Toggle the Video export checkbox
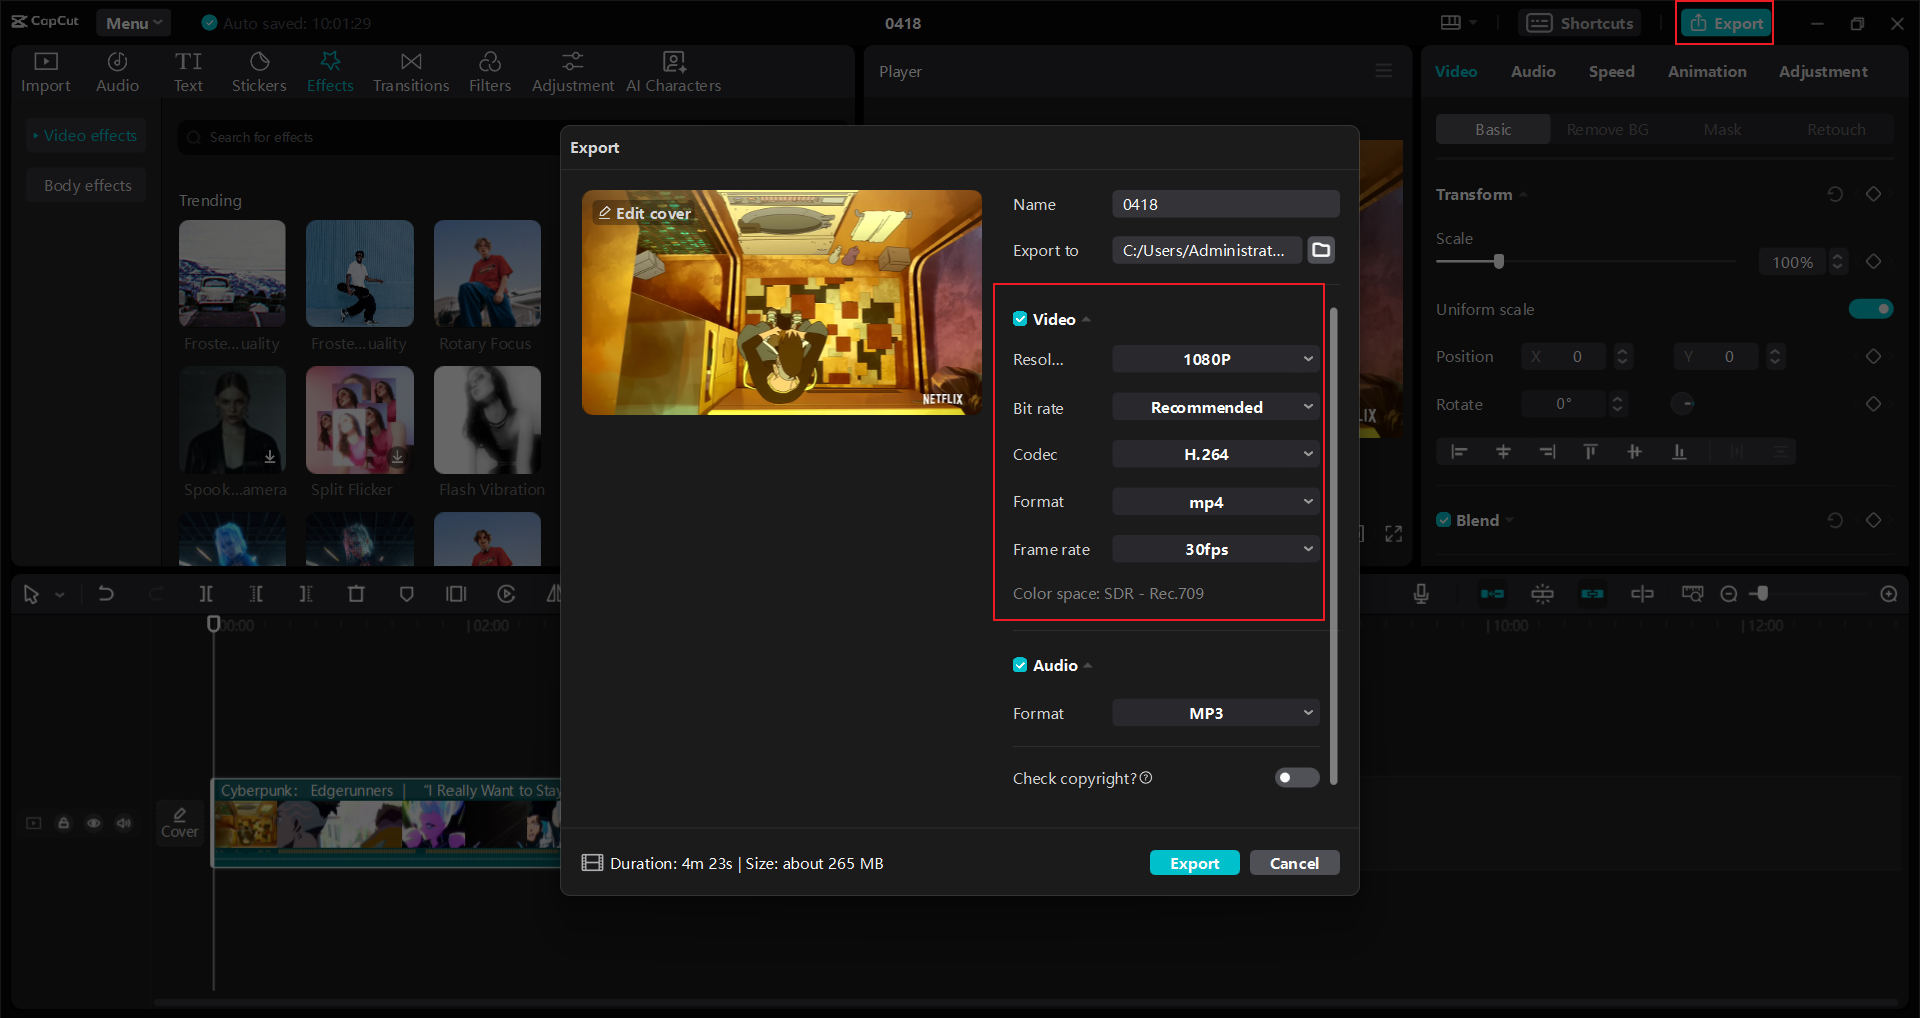Screen dimensions: 1920x1018 [x=1020, y=319]
